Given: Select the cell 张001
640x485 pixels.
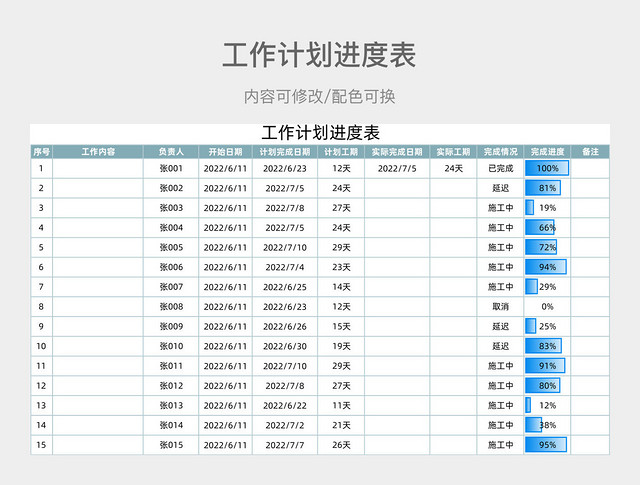Looking at the screenshot, I should (171, 168).
